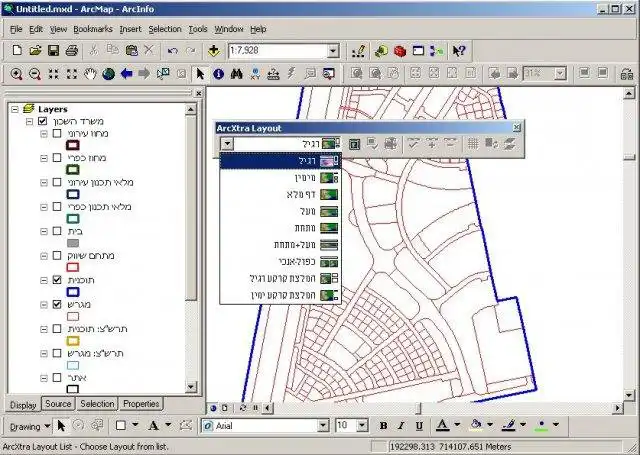Open the Drawing menu dropdown

coord(29,426)
